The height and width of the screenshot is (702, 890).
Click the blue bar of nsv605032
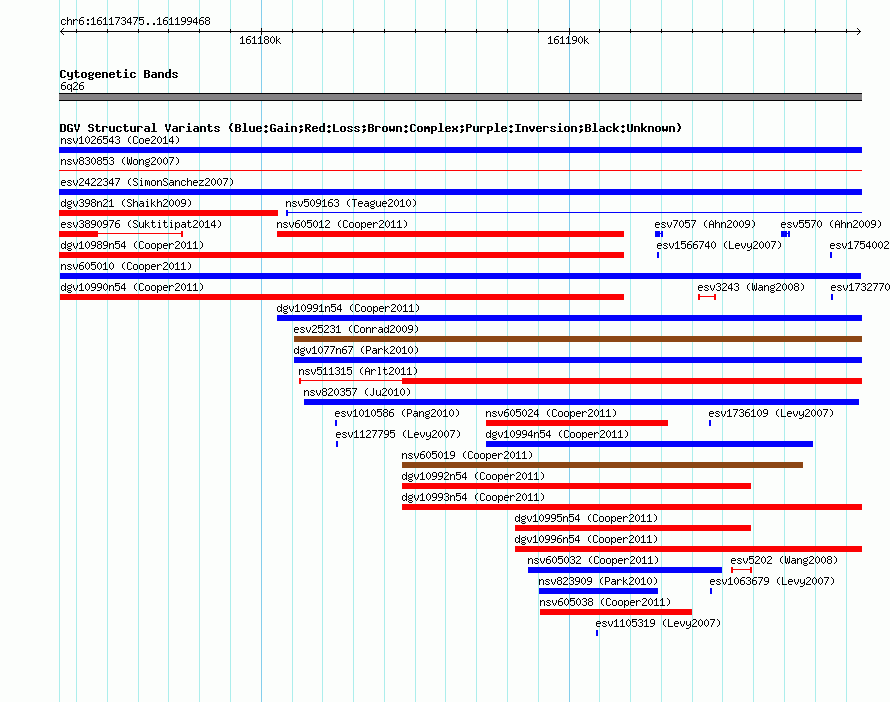(625, 570)
